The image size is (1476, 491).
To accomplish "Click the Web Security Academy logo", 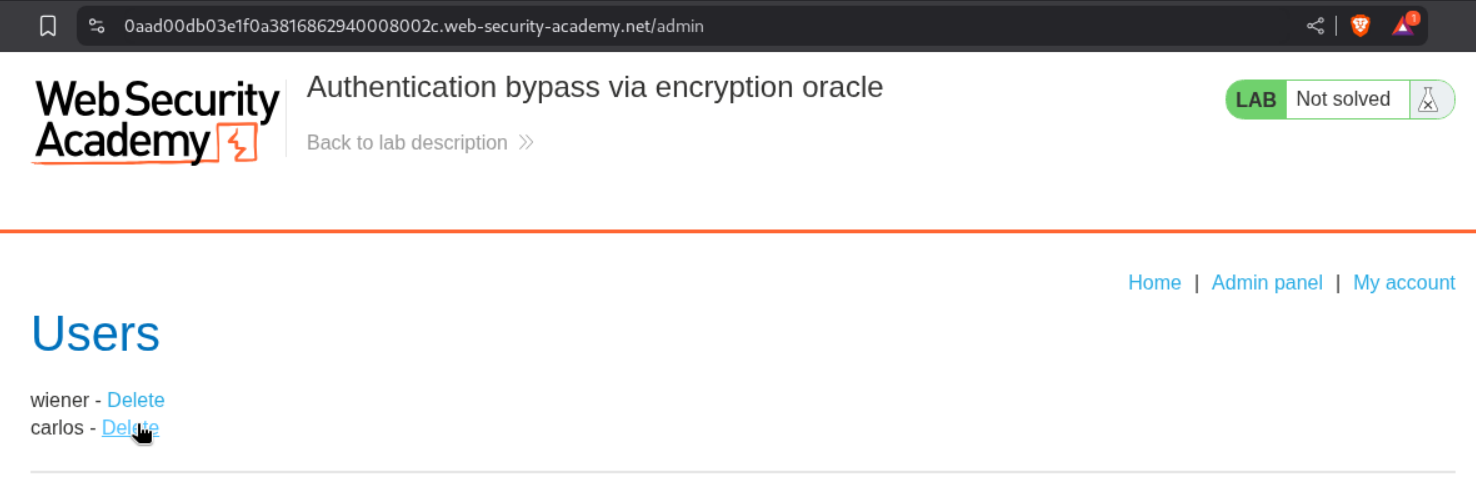I will coord(157,122).
